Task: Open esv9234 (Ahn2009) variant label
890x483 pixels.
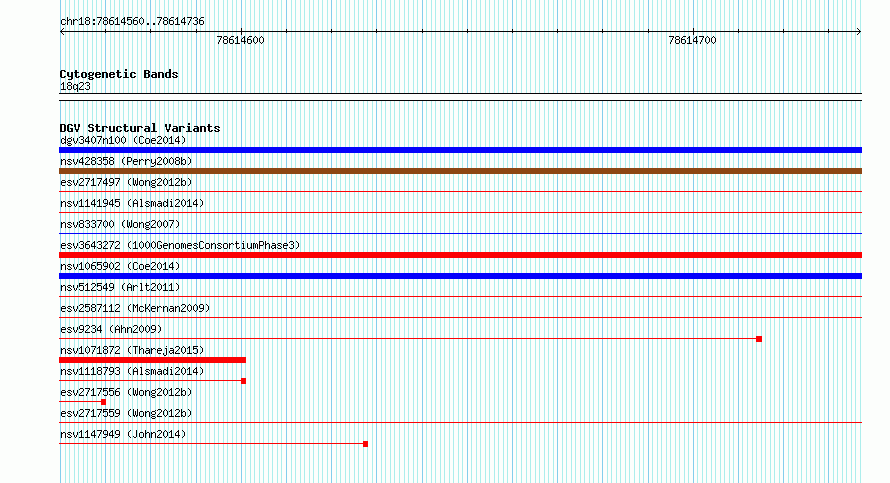Action: (x=111, y=329)
